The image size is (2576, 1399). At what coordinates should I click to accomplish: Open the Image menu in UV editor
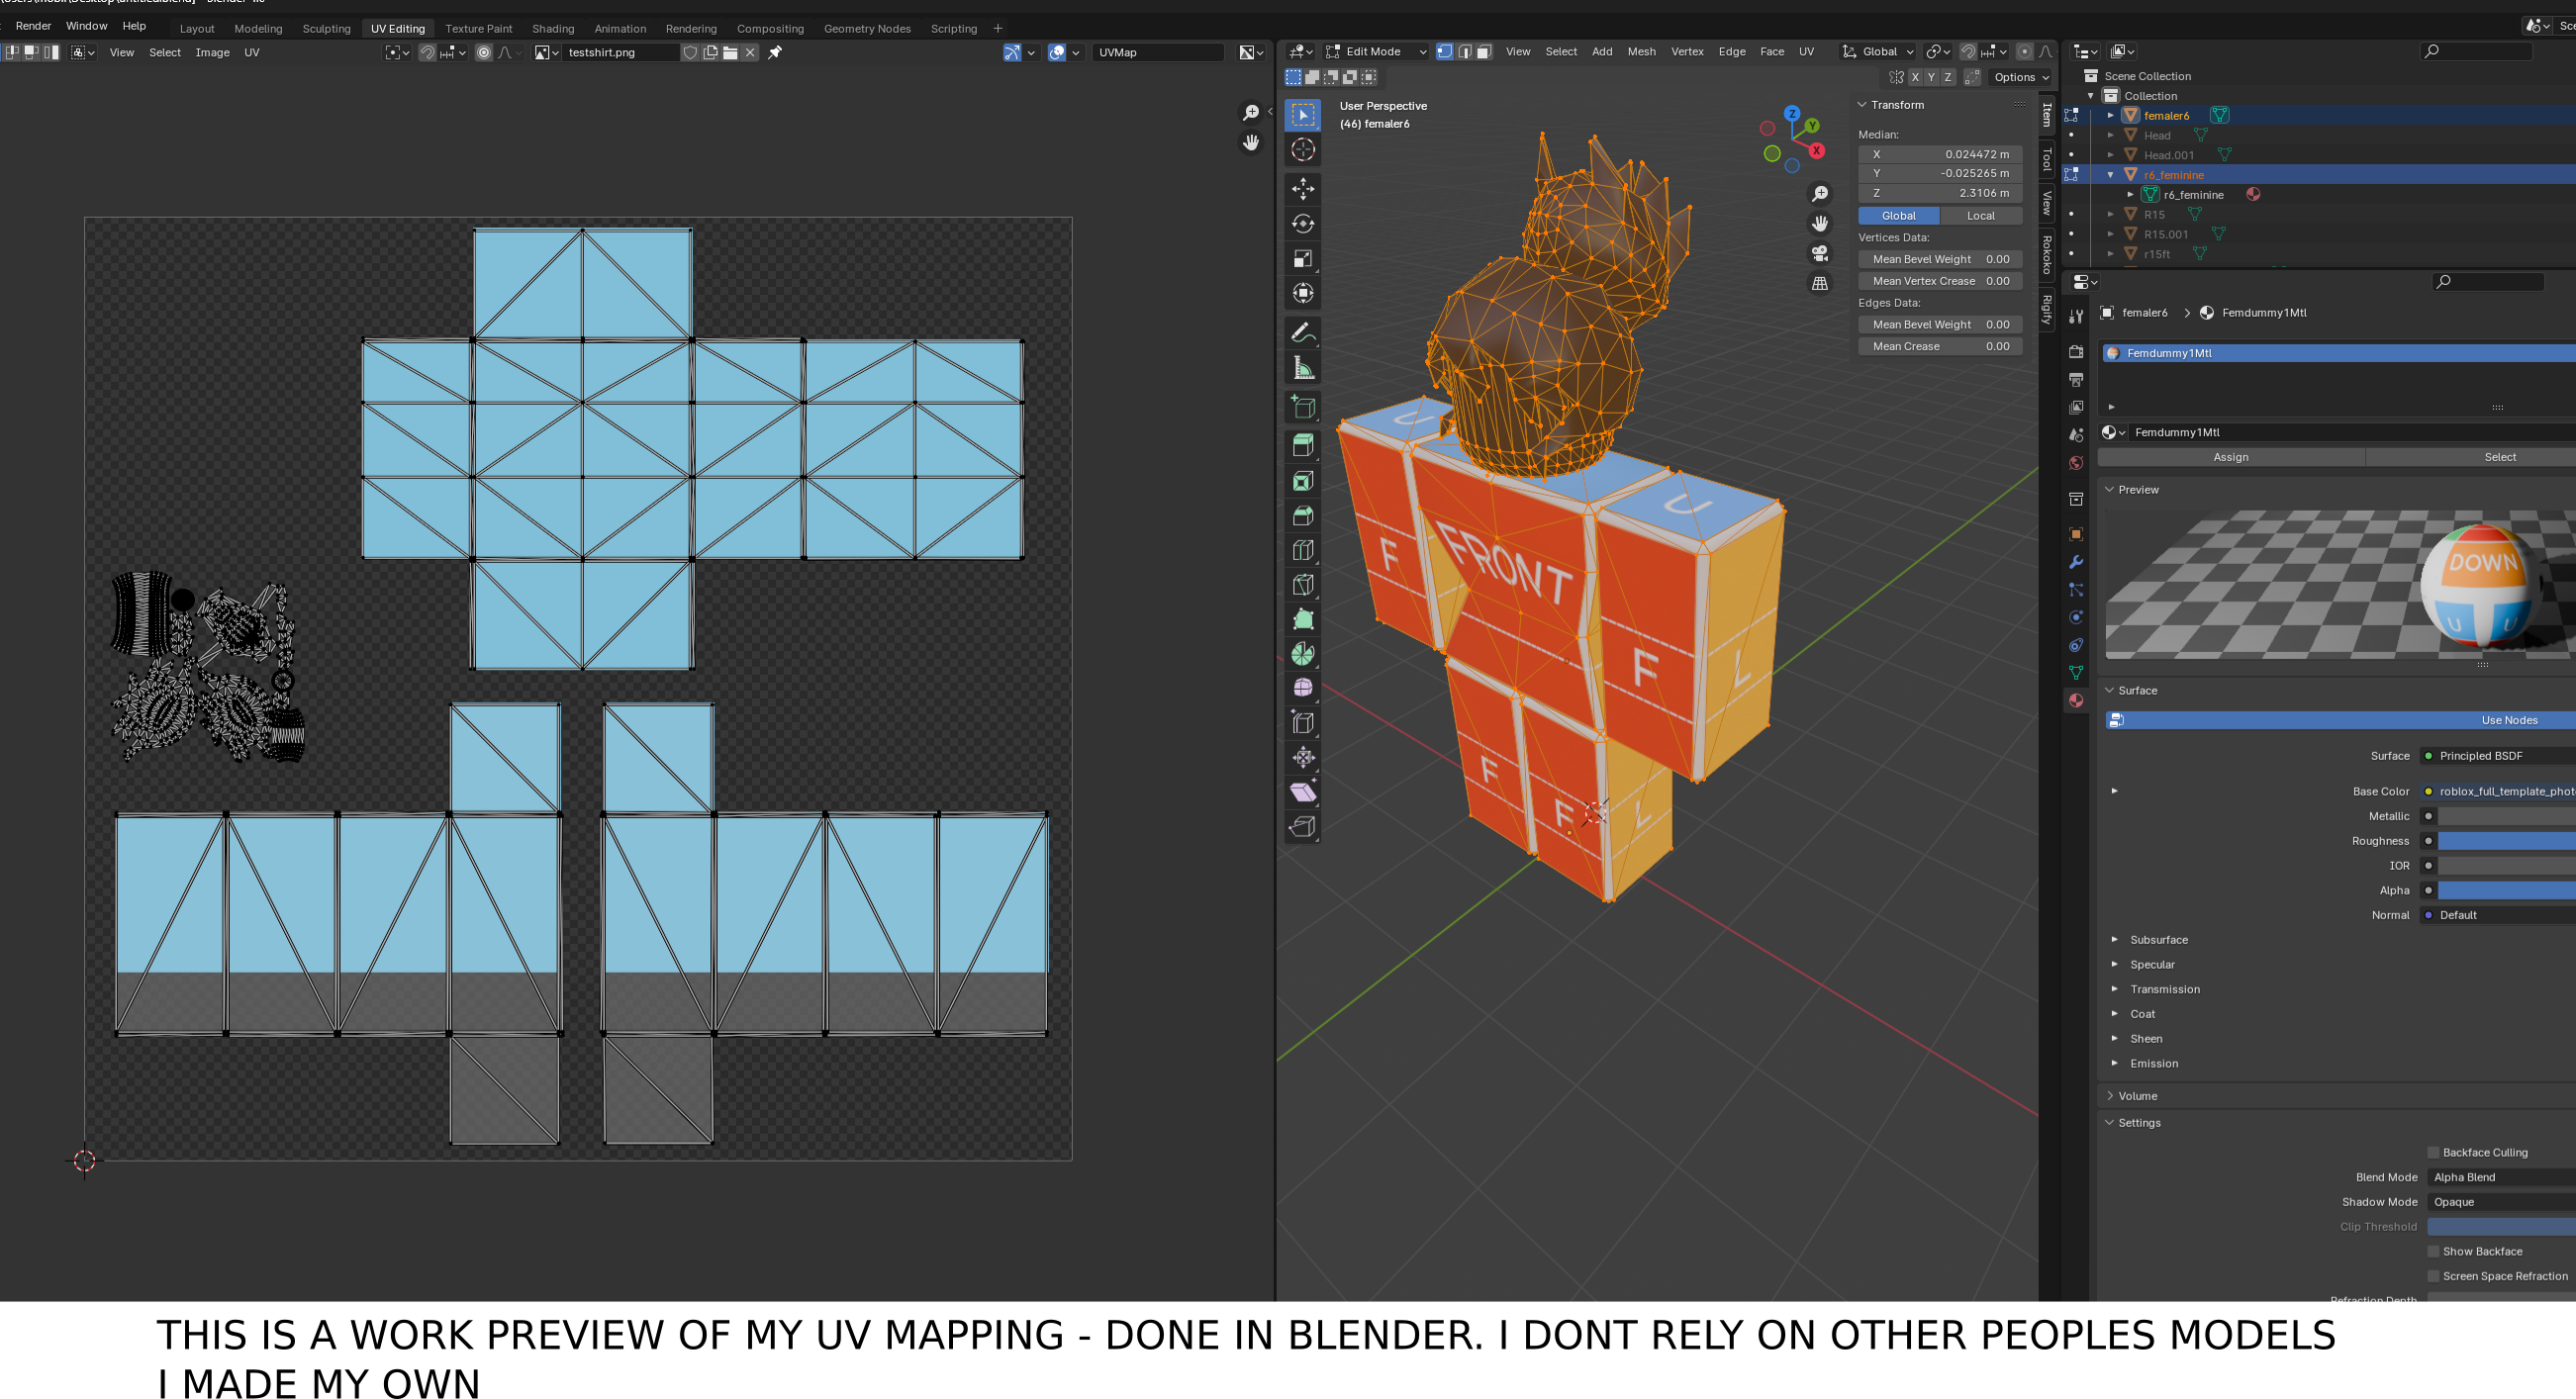pyautogui.click(x=212, y=52)
